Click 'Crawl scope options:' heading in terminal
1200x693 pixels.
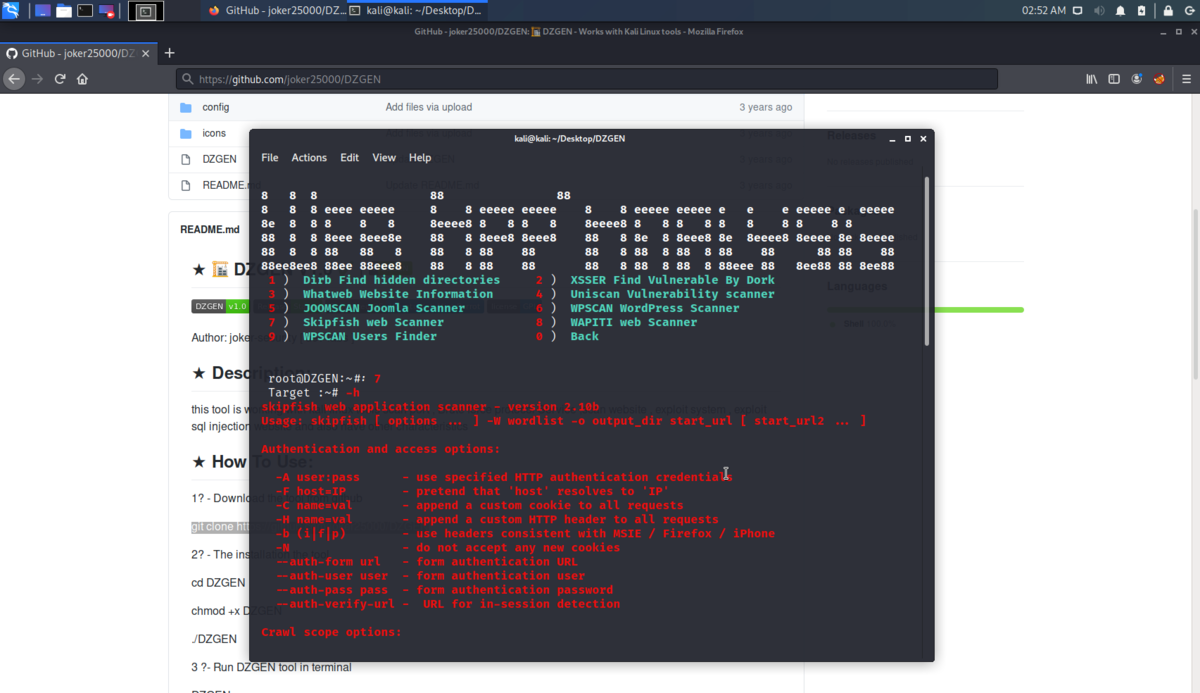tap(331, 632)
